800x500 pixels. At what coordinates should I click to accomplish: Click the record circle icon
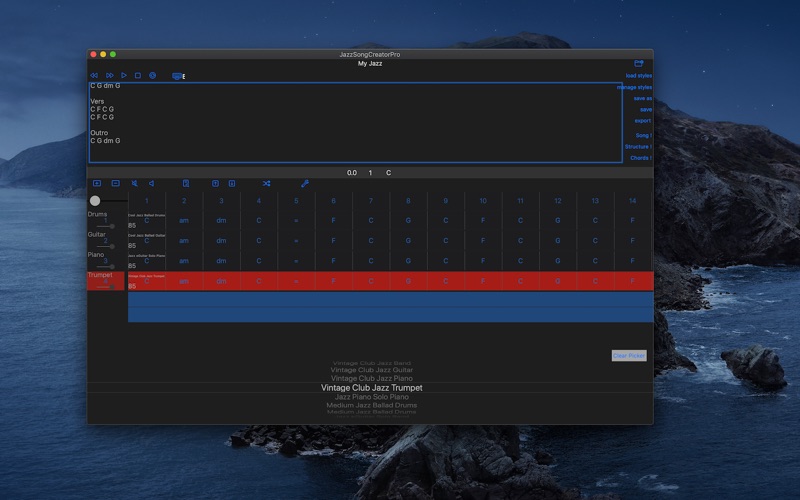152,76
